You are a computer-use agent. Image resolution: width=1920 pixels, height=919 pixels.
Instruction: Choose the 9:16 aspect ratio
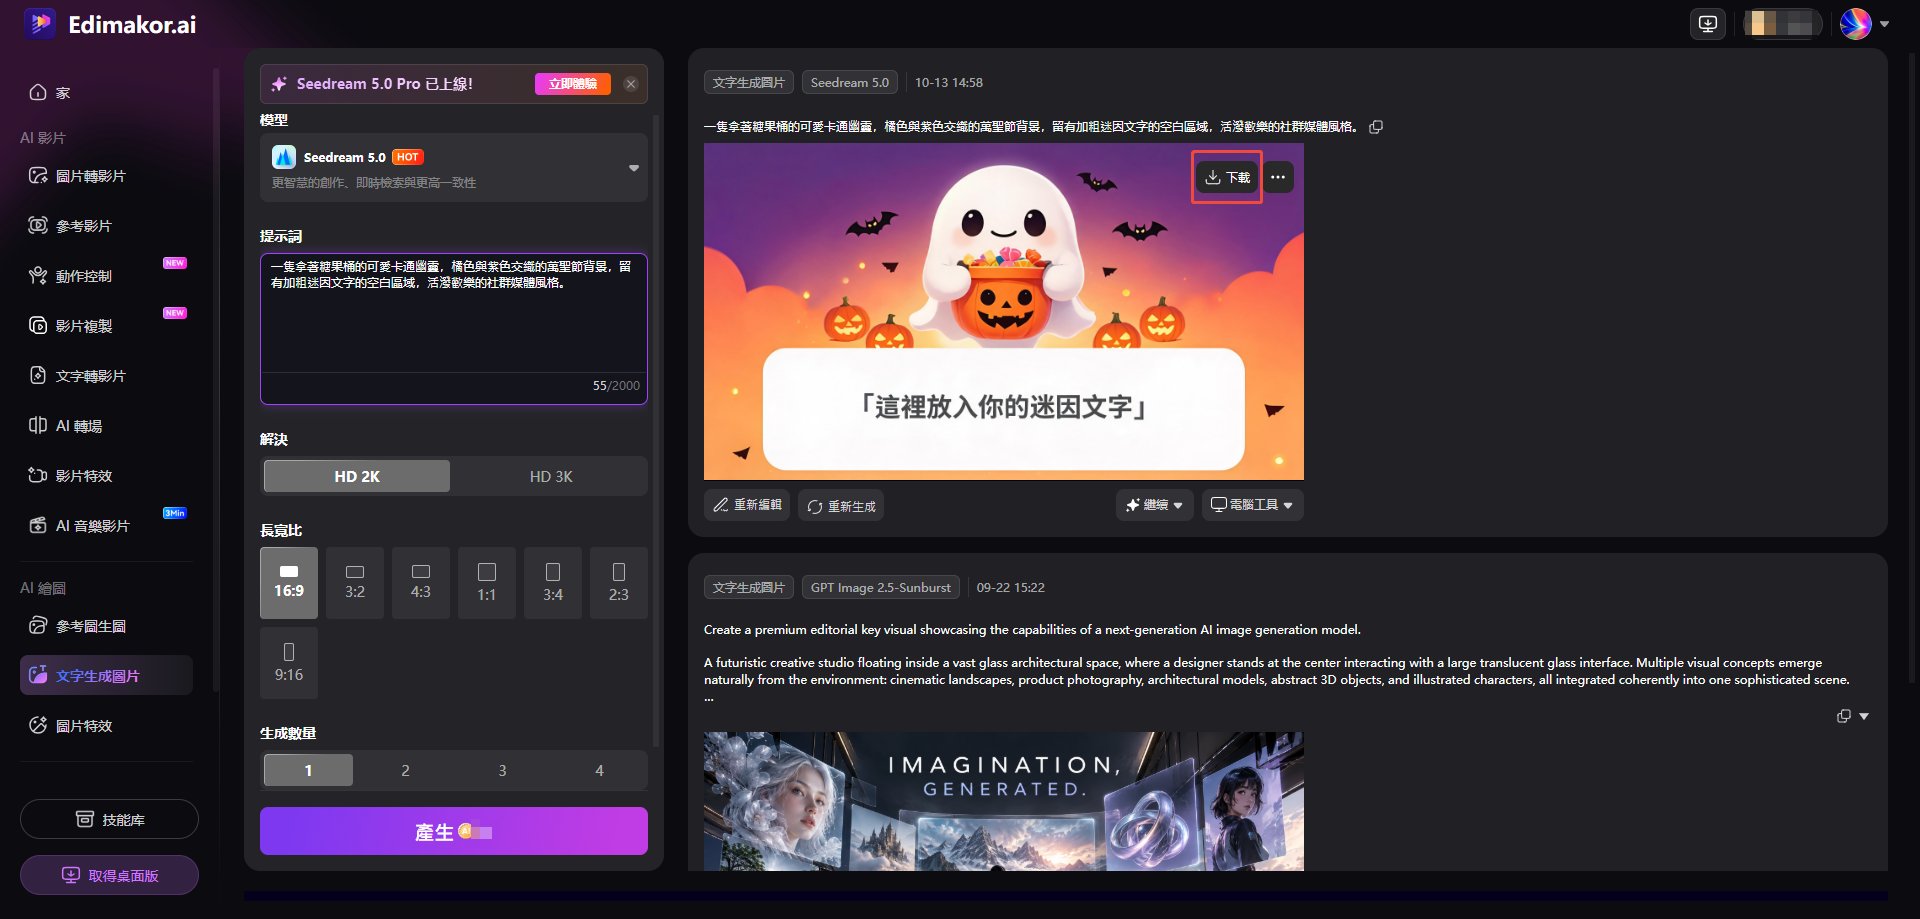pyautogui.click(x=289, y=663)
